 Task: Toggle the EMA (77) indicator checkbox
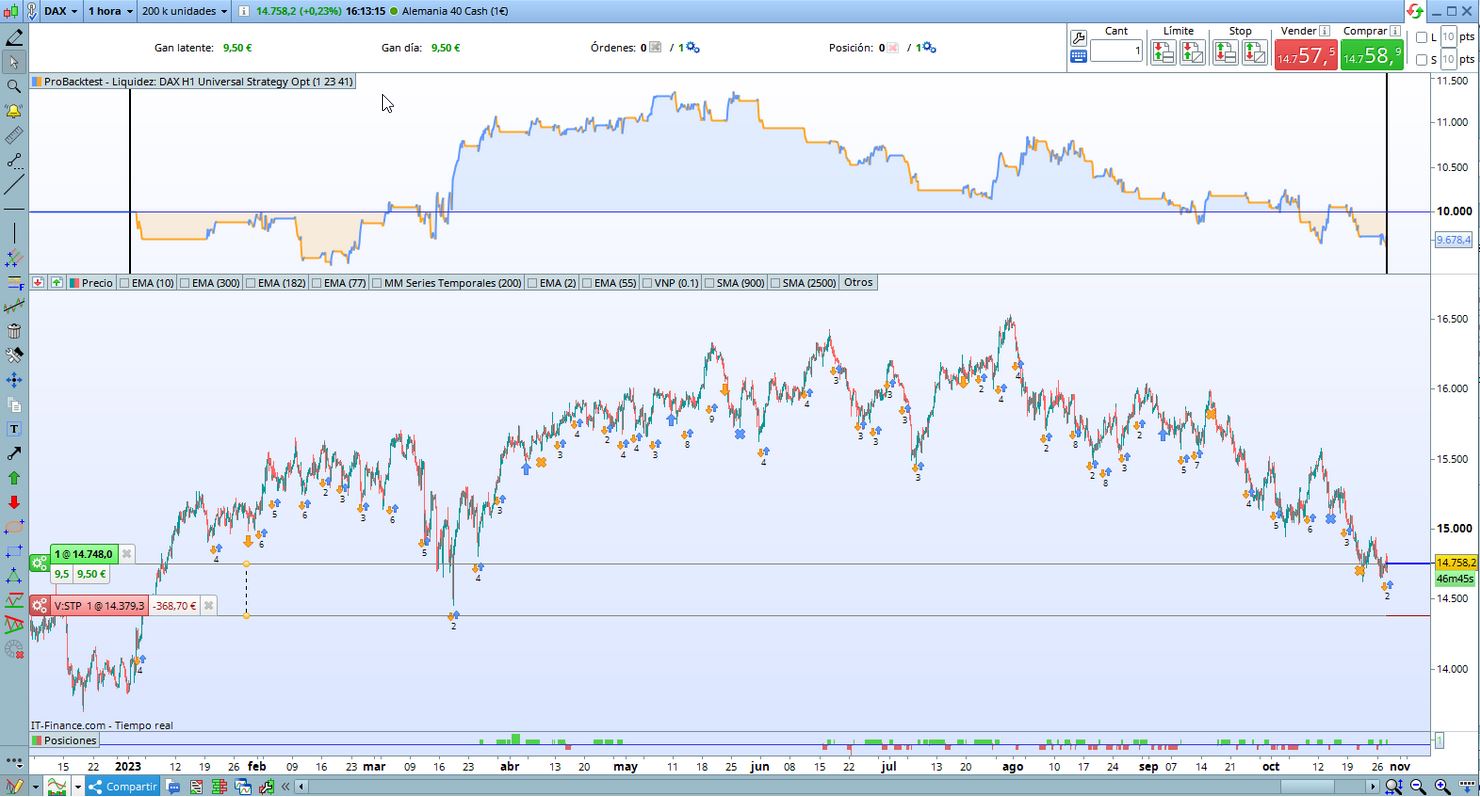(315, 283)
